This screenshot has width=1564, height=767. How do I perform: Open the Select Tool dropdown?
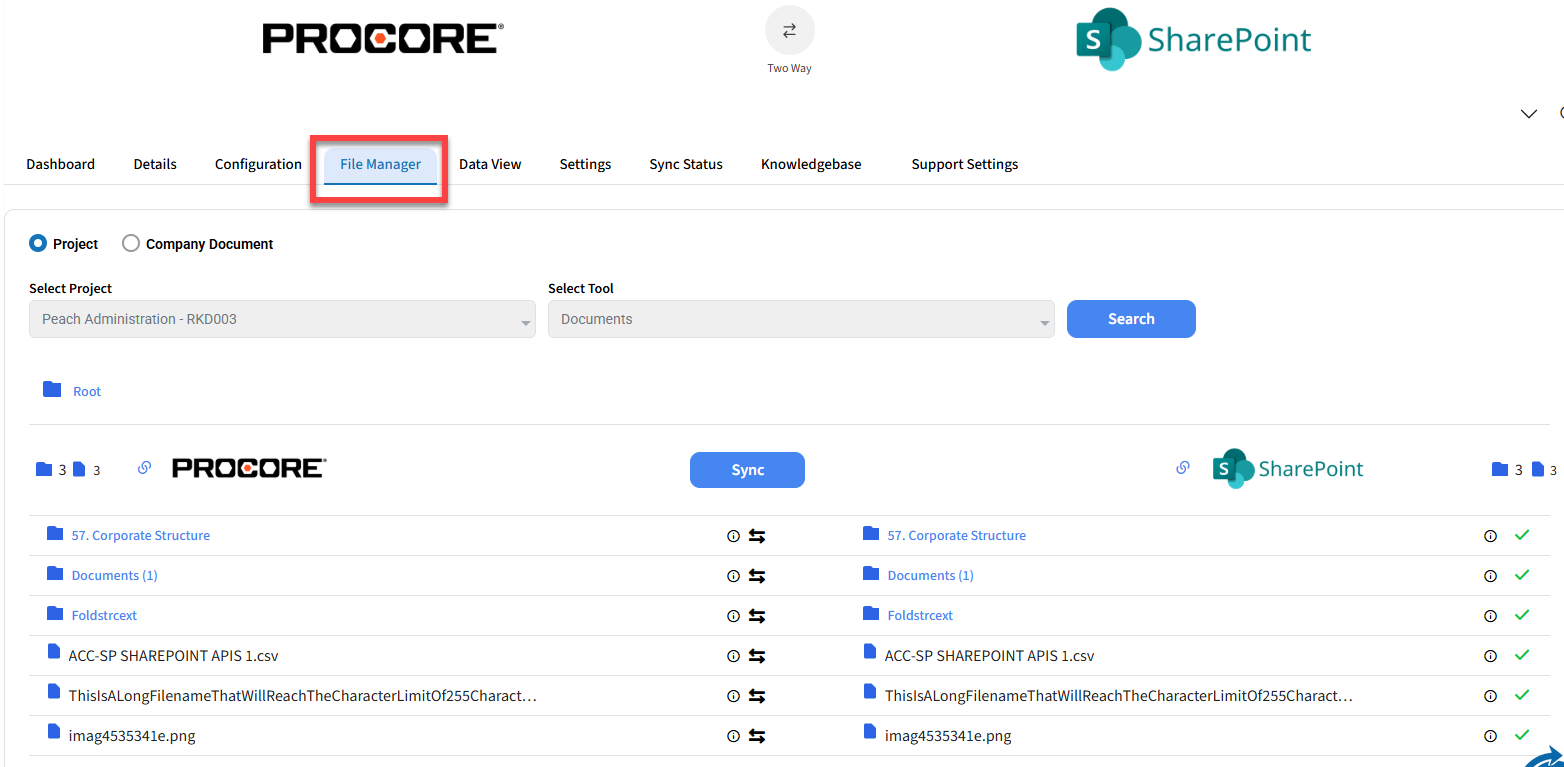(800, 319)
